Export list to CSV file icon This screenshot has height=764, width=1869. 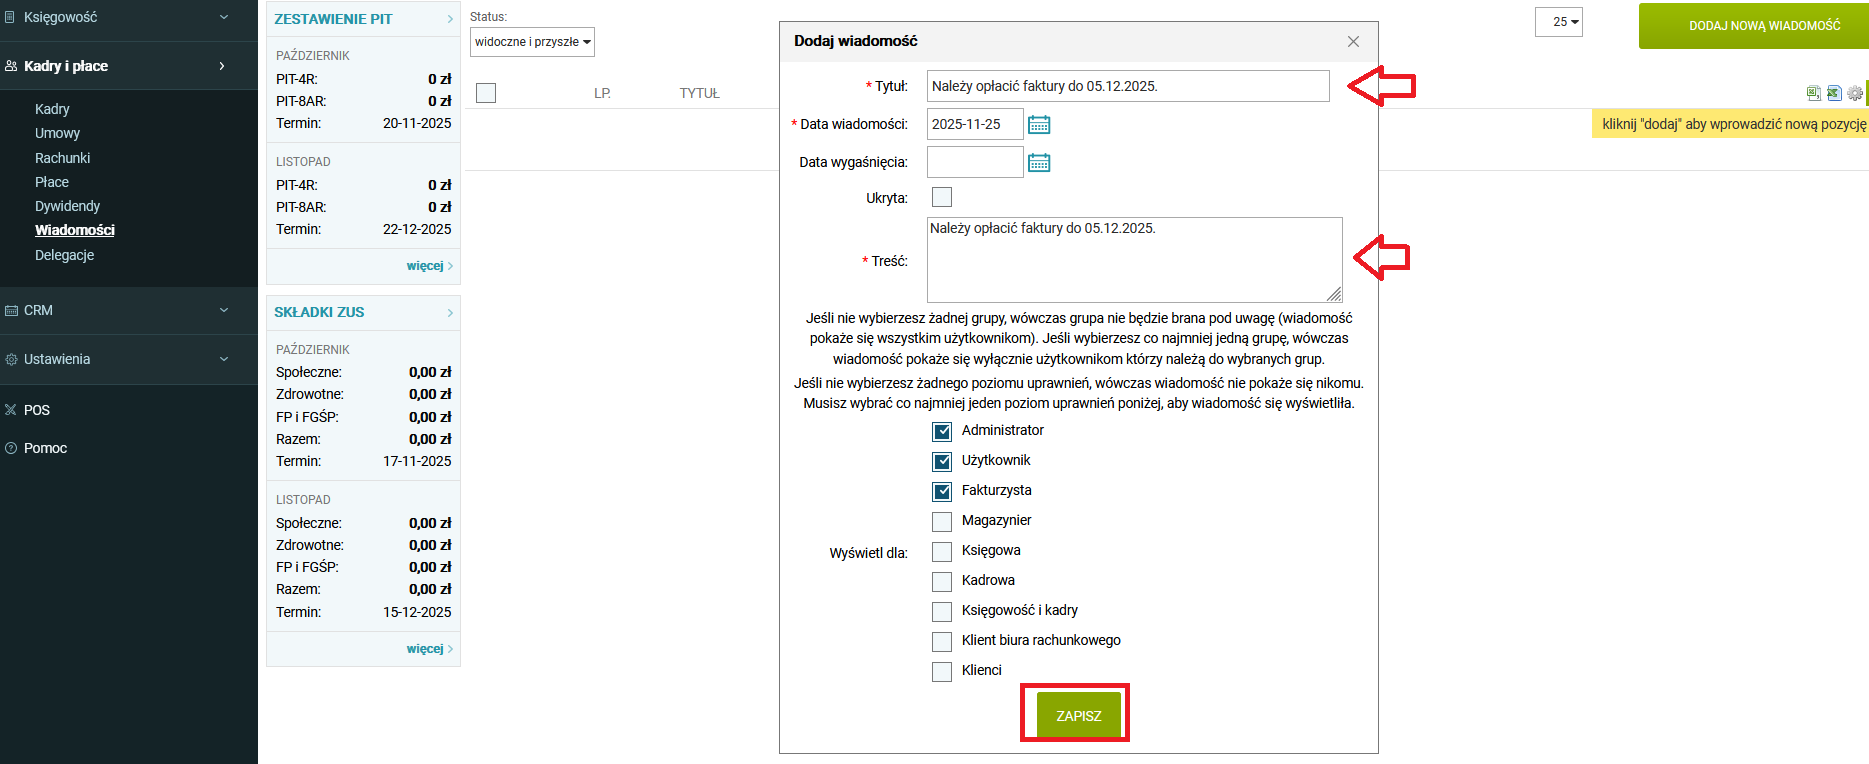pyautogui.click(x=1813, y=93)
